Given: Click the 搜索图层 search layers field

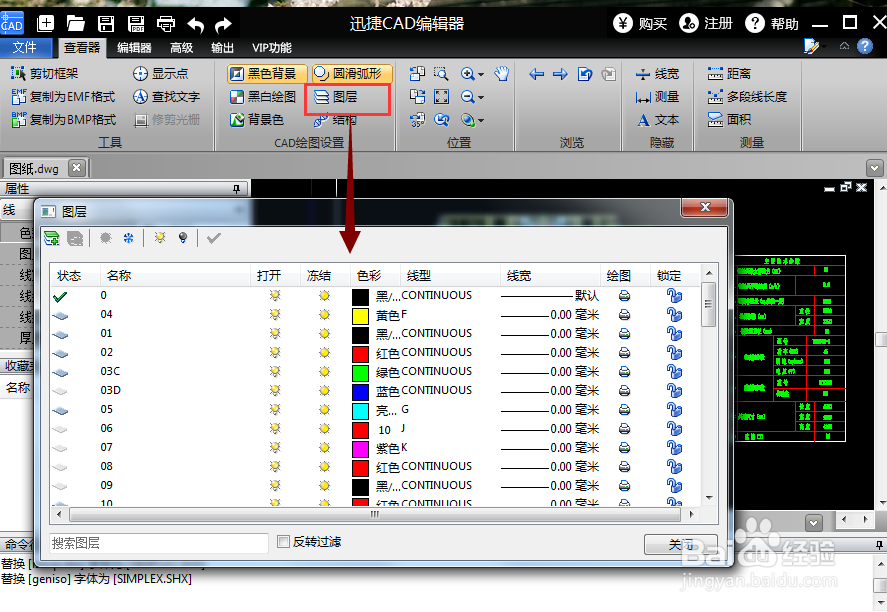Looking at the screenshot, I should (x=159, y=543).
